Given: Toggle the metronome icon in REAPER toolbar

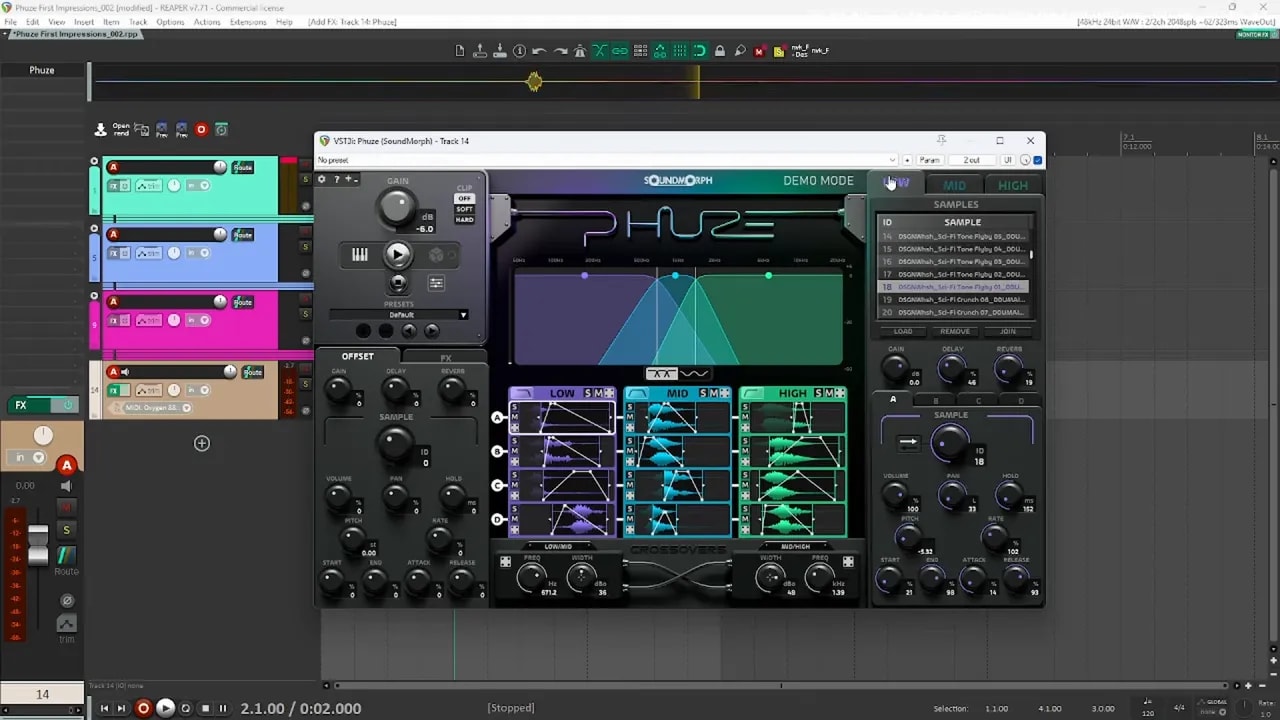Looking at the screenshot, I should (x=579, y=51).
